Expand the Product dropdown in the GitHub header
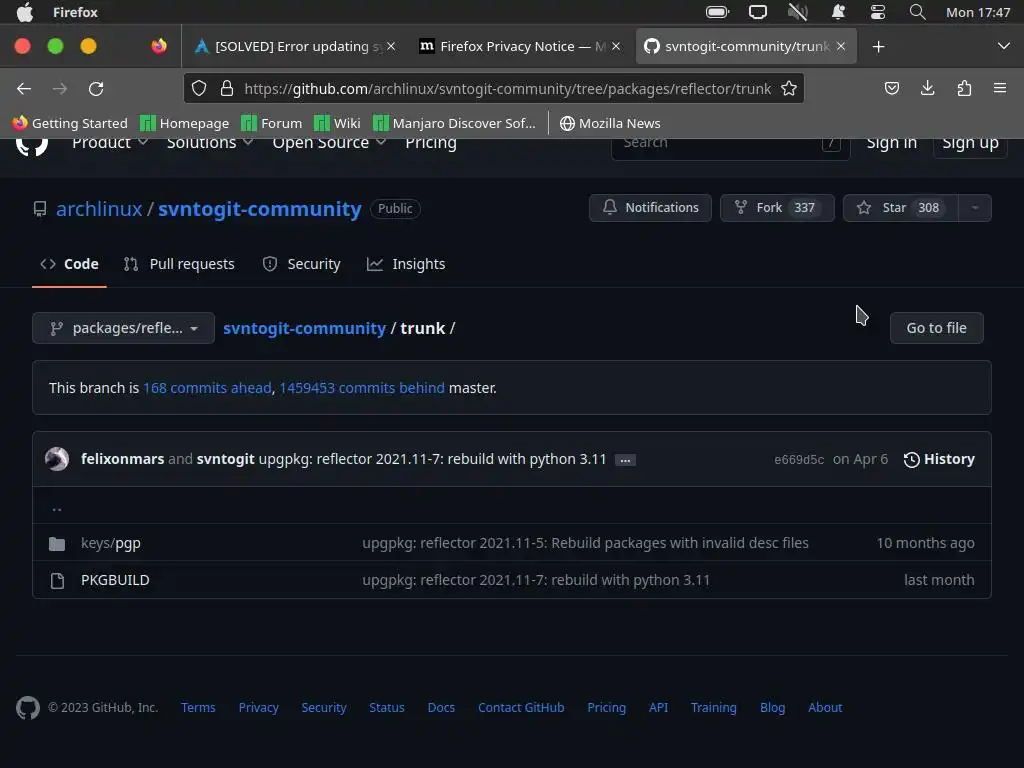1024x768 pixels. (110, 142)
